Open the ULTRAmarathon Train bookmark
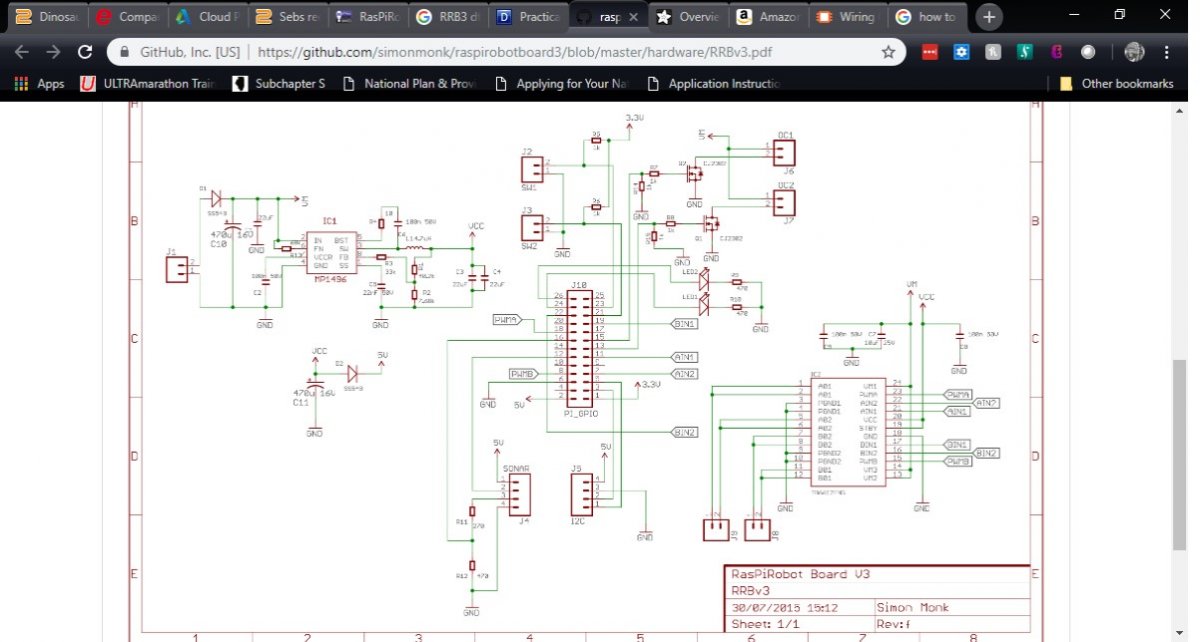This screenshot has width=1200, height=642. click(x=147, y=84)
